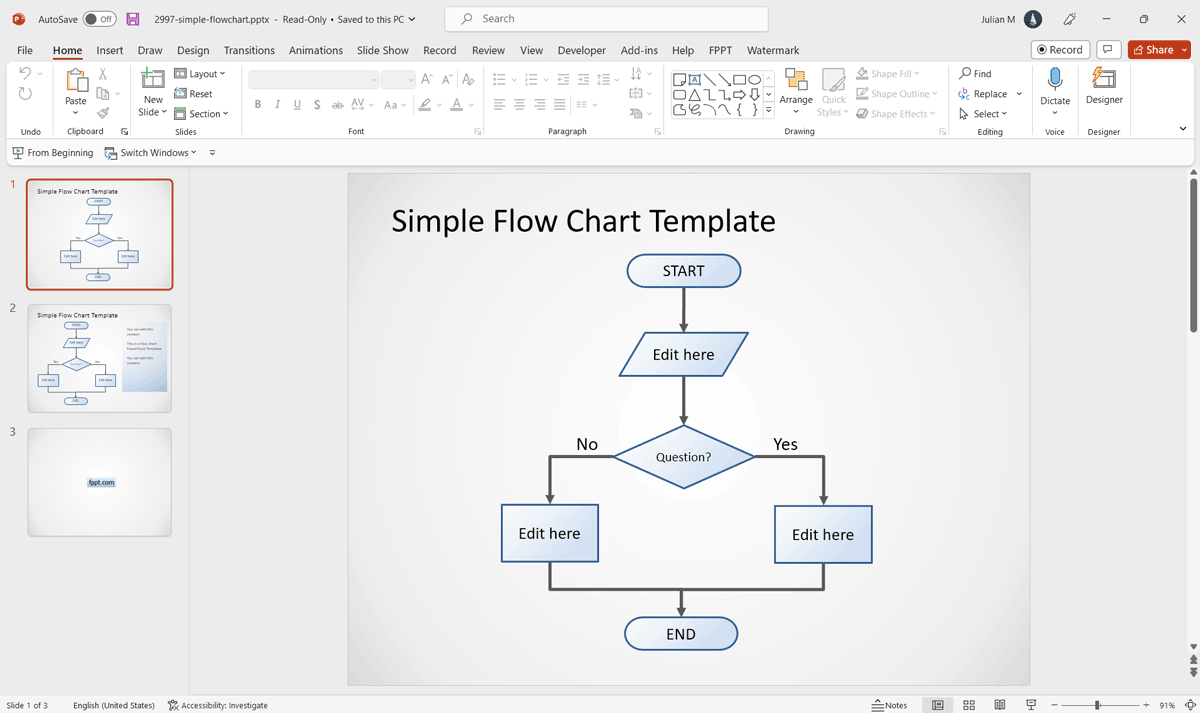Image resolution: width=1200 pixels, height=713 pixels.
Task: Switch to Slide Sorter view
Action: click(x=969, y=705)
